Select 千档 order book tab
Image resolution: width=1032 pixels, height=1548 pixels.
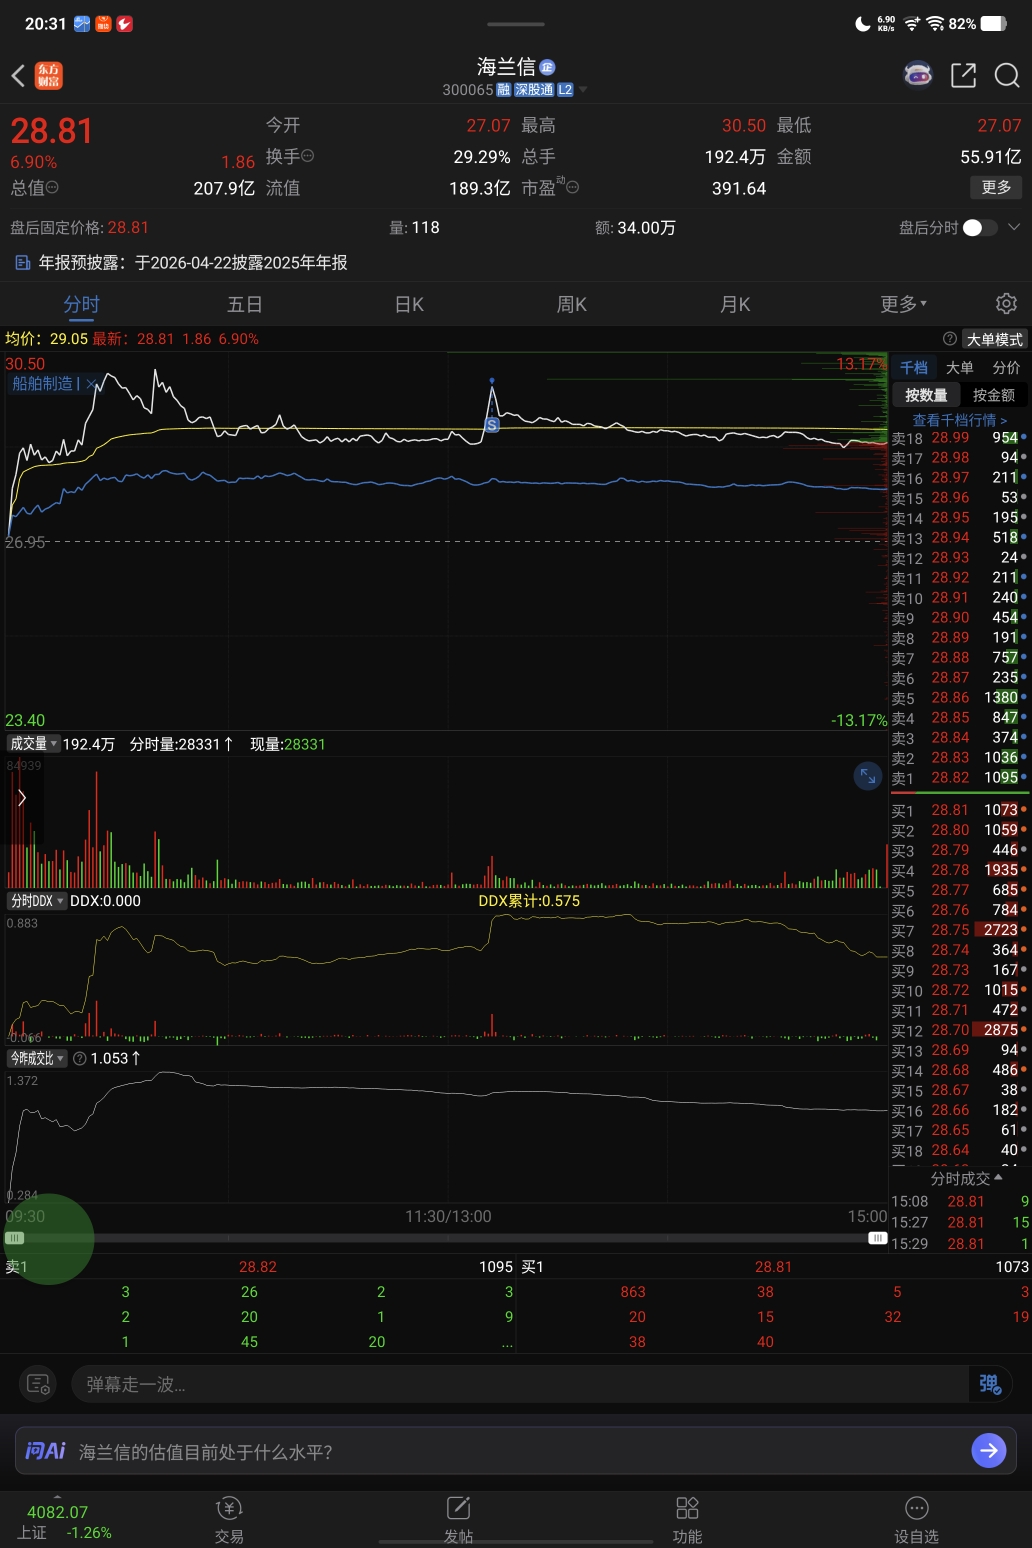(x=914, y=368)
